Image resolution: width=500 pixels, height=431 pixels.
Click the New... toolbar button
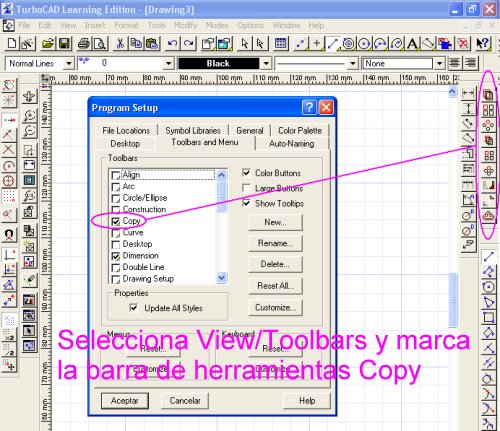(275, 222)
